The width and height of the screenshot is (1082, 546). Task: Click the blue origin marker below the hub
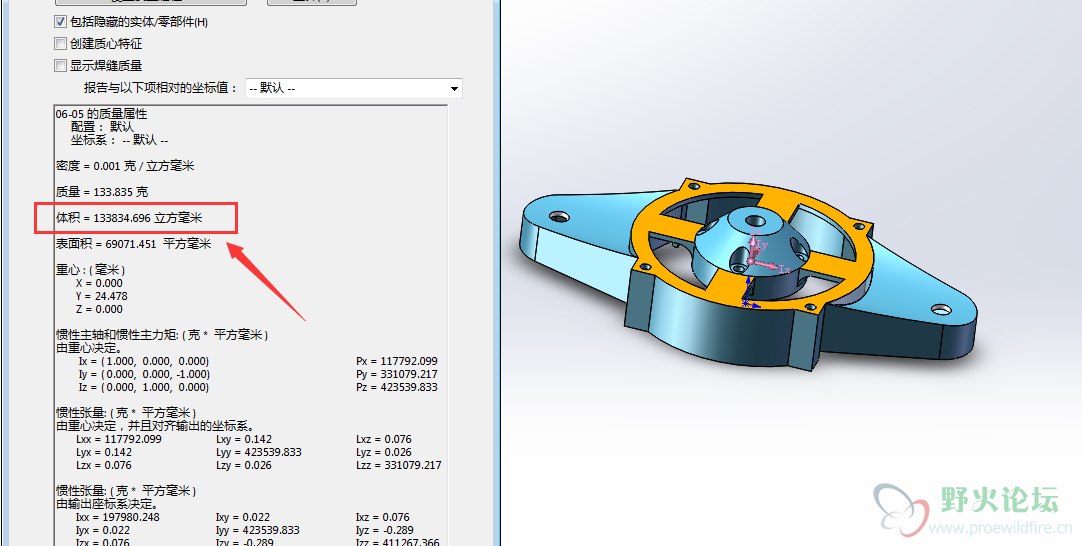749,293
